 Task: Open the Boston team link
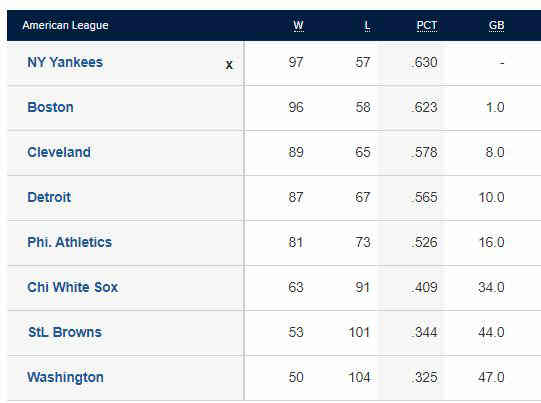(50, 107)
